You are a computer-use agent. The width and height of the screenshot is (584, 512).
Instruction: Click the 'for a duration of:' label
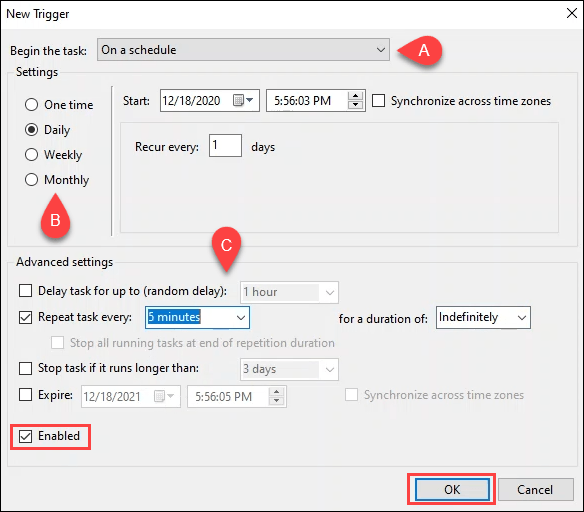[383, 319]
